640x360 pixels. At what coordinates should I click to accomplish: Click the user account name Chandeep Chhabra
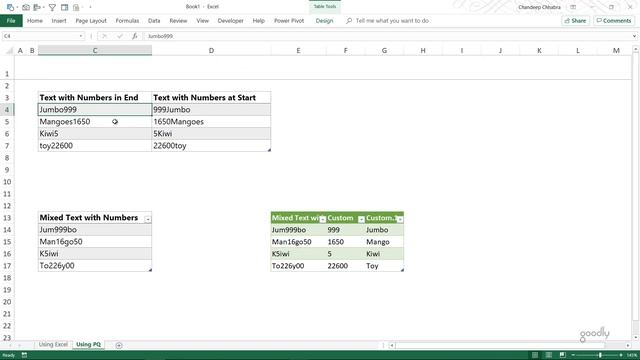[x=539, y=7]
